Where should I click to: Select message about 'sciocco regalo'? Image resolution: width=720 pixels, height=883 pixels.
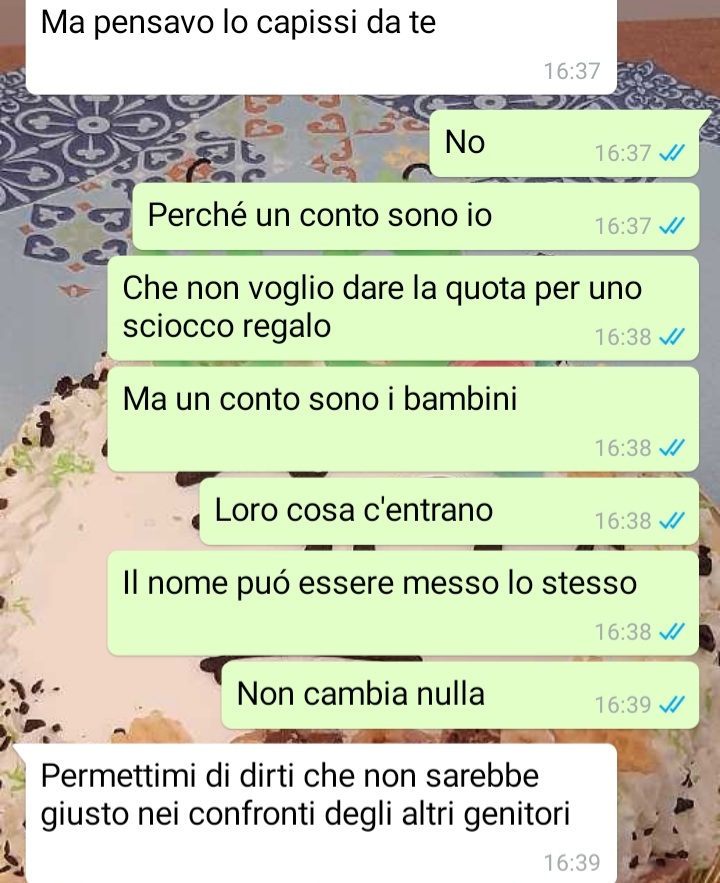click(403, 308)
